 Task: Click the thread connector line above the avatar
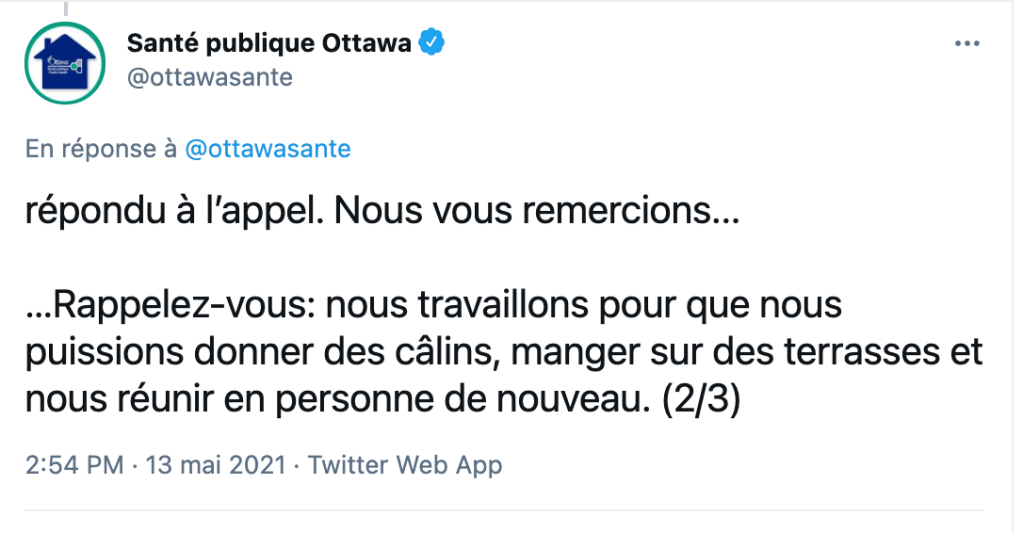point(66,6)
